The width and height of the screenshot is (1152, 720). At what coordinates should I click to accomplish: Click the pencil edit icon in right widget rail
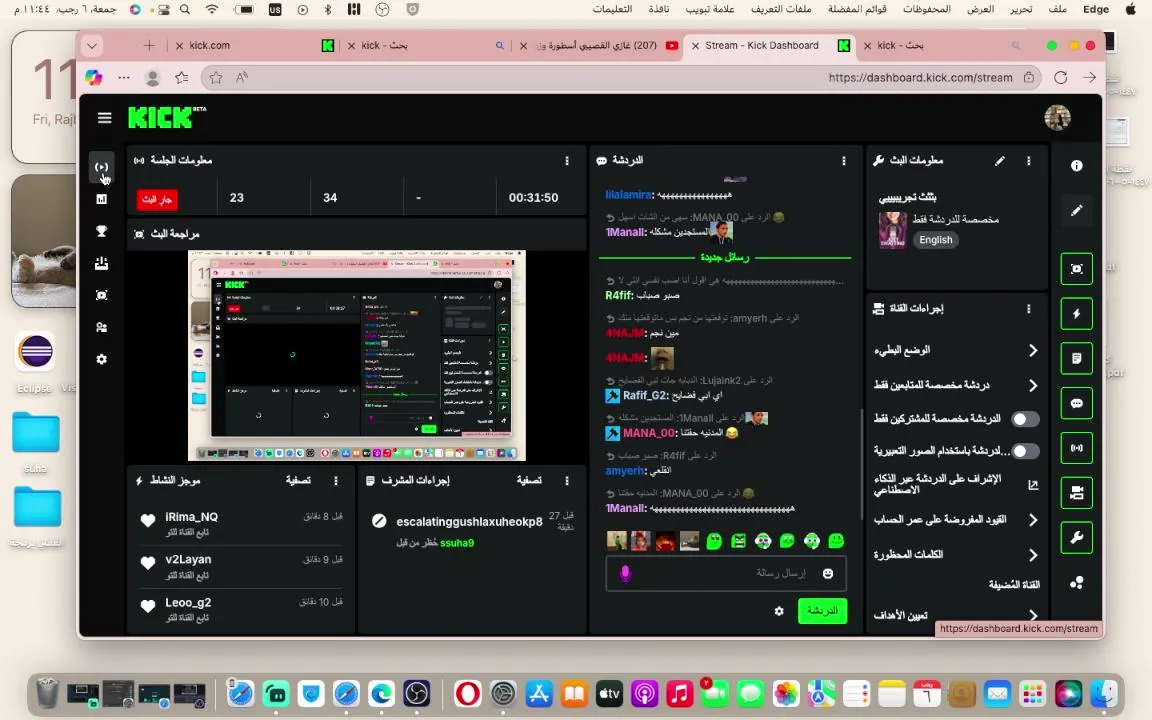pyautogui.click(x=1076, y=211)
